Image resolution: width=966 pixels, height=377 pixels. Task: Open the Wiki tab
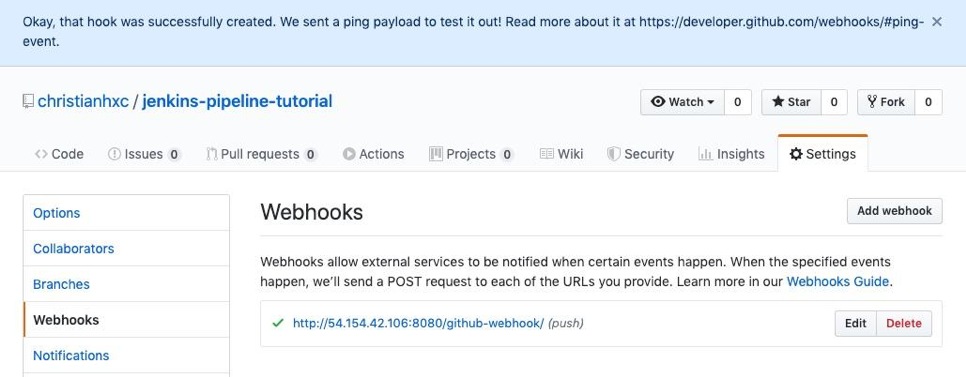[x=561, y=154]
